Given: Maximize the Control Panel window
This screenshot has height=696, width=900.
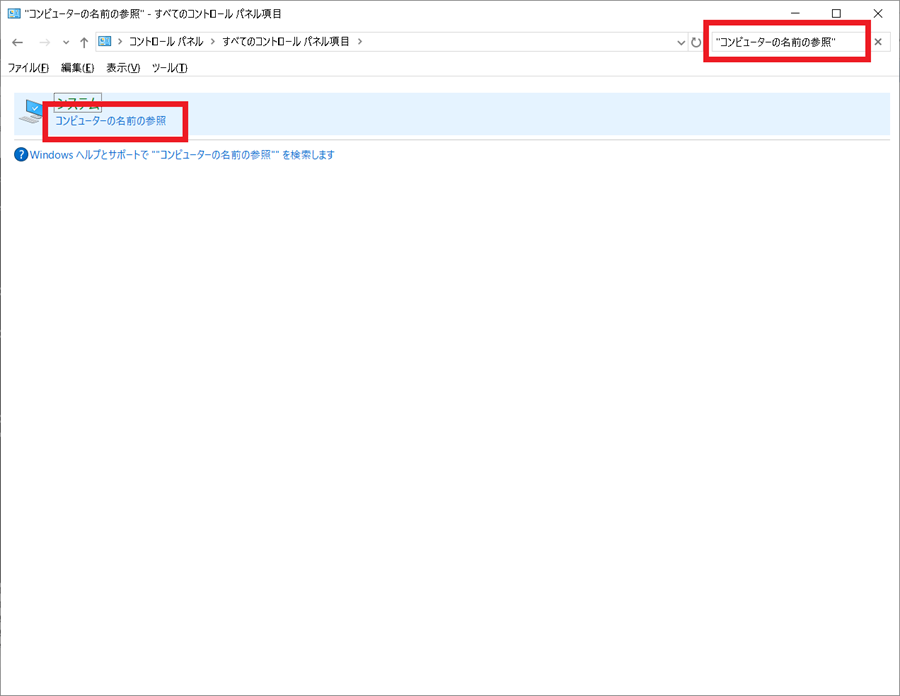Looking at the screenshot, I should [836, 14].
